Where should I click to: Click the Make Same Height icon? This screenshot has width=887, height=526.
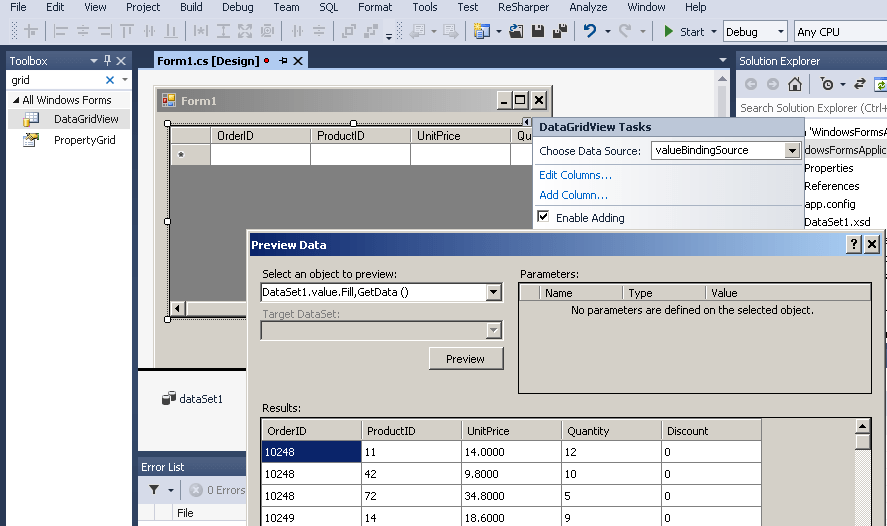click(x=223, y=31)
